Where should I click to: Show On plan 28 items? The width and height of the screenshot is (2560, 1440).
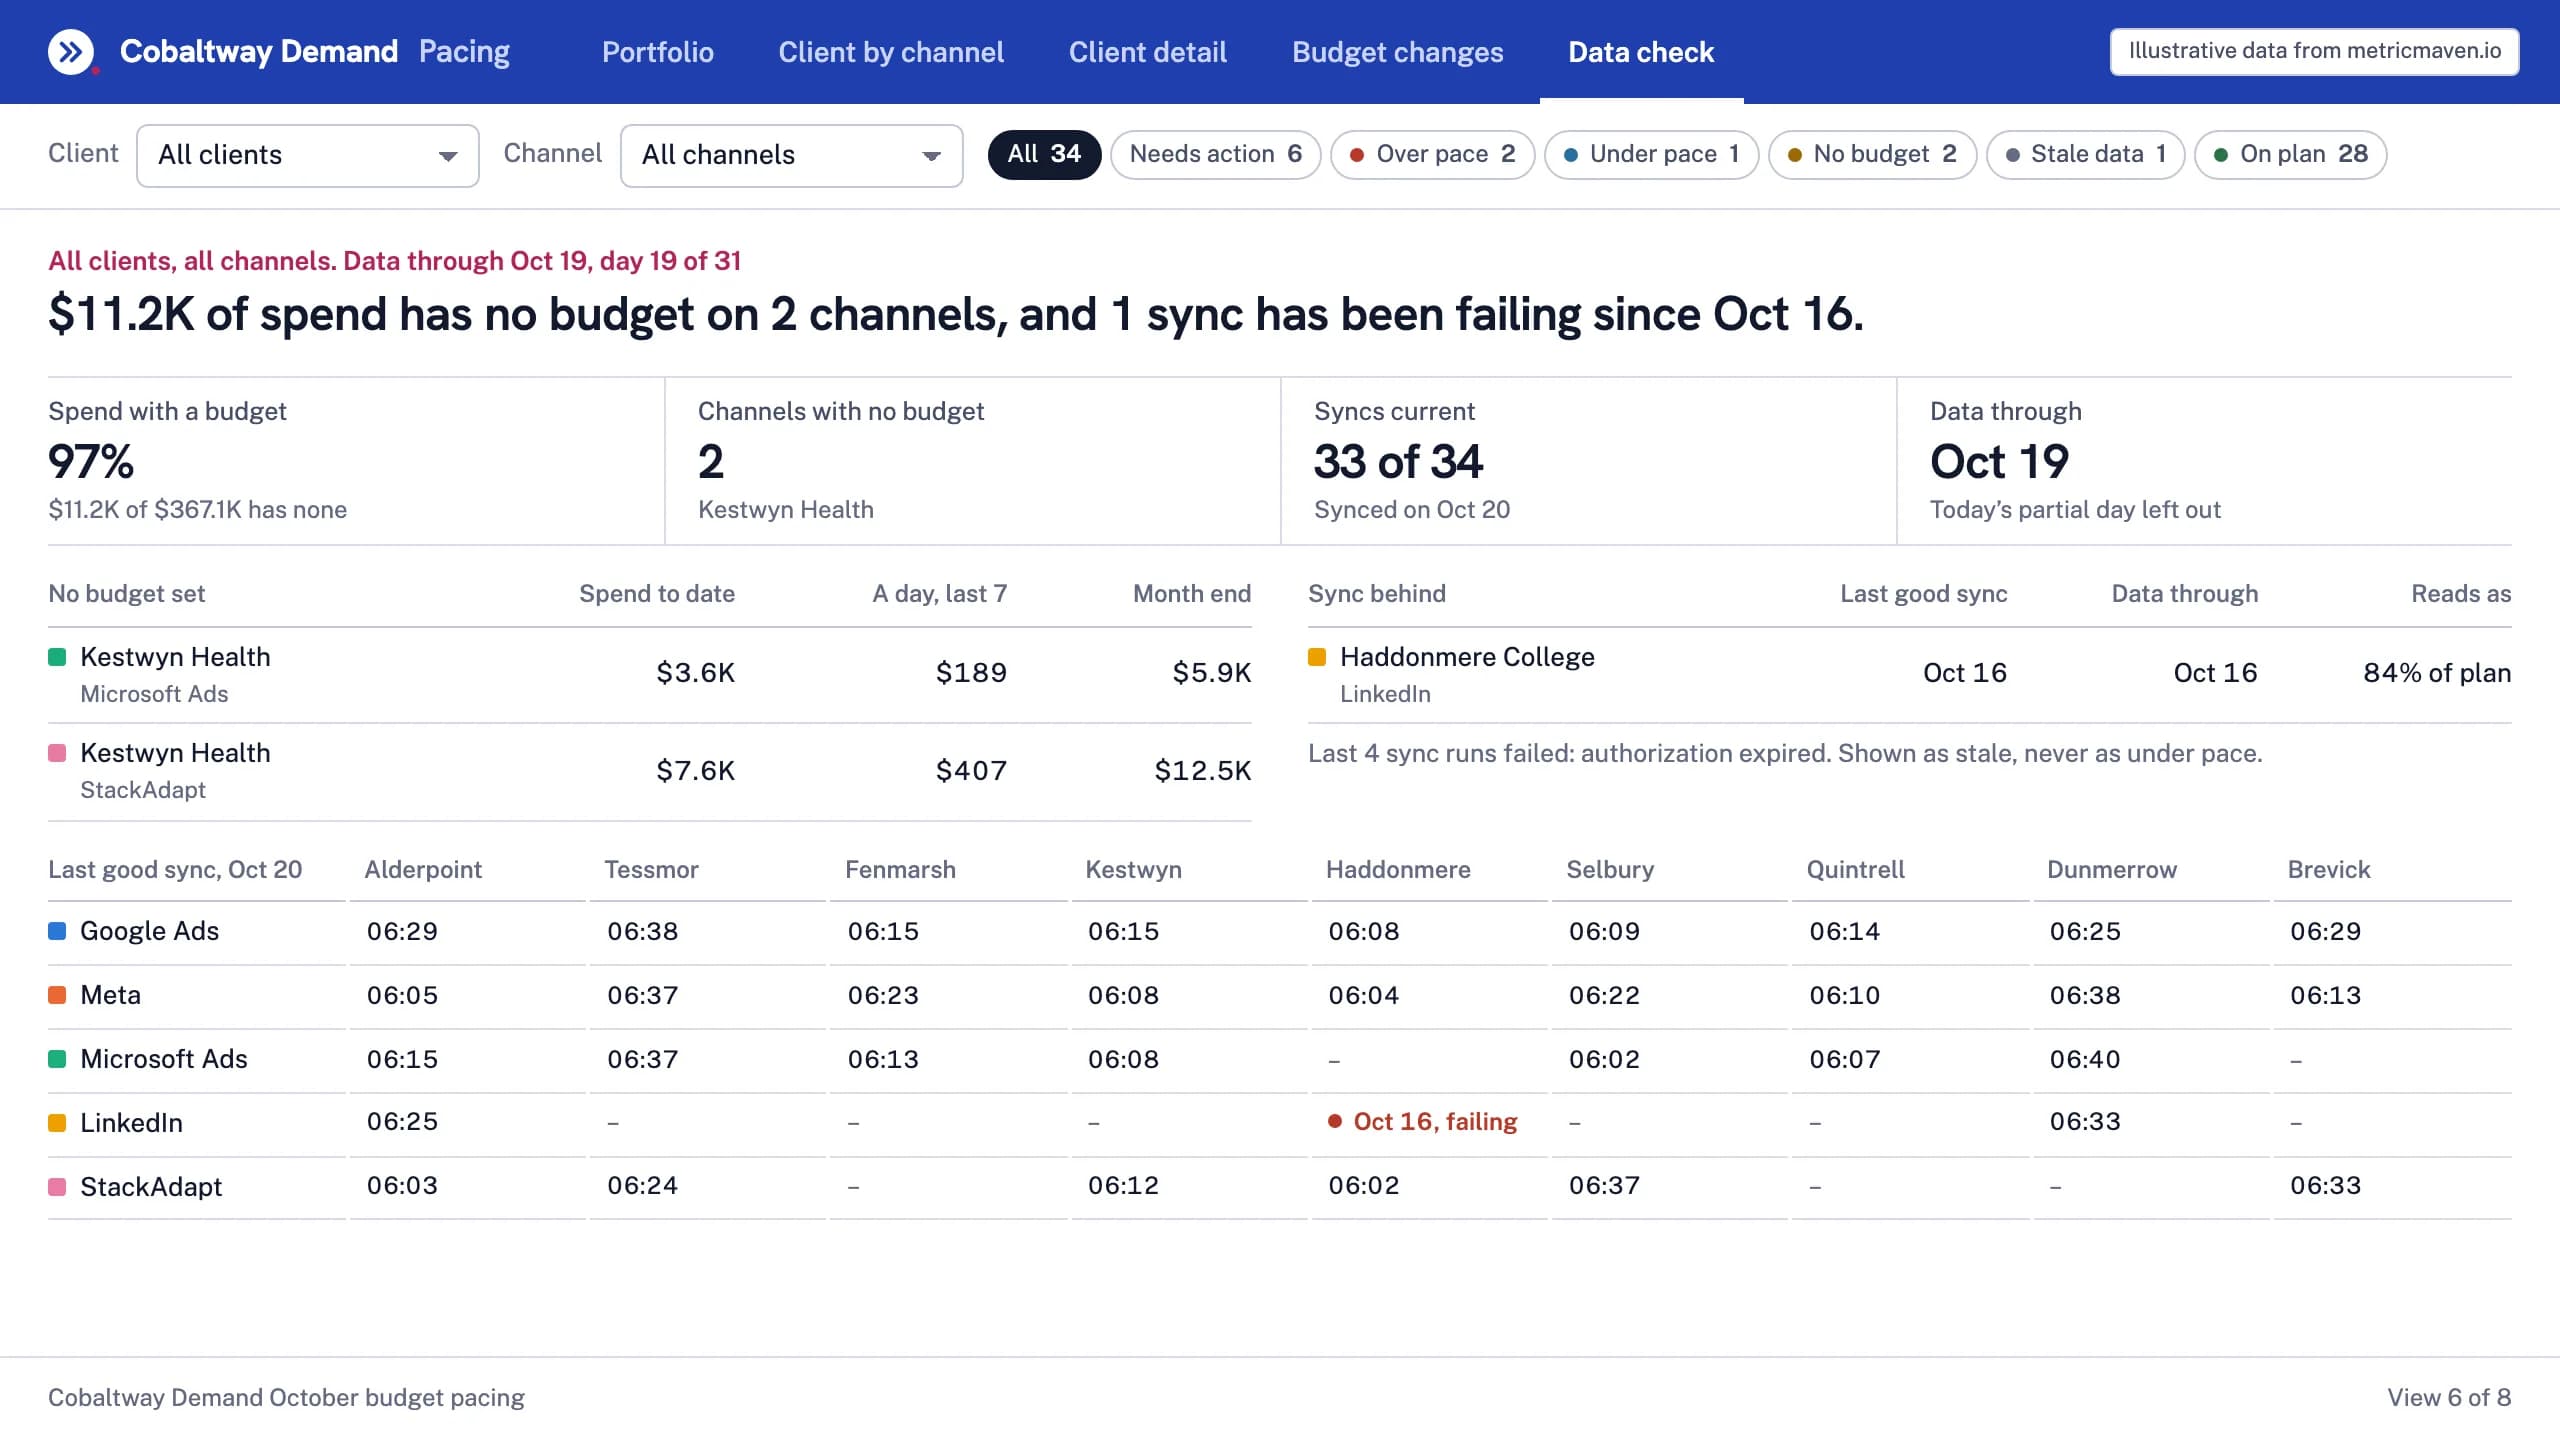2290,154
